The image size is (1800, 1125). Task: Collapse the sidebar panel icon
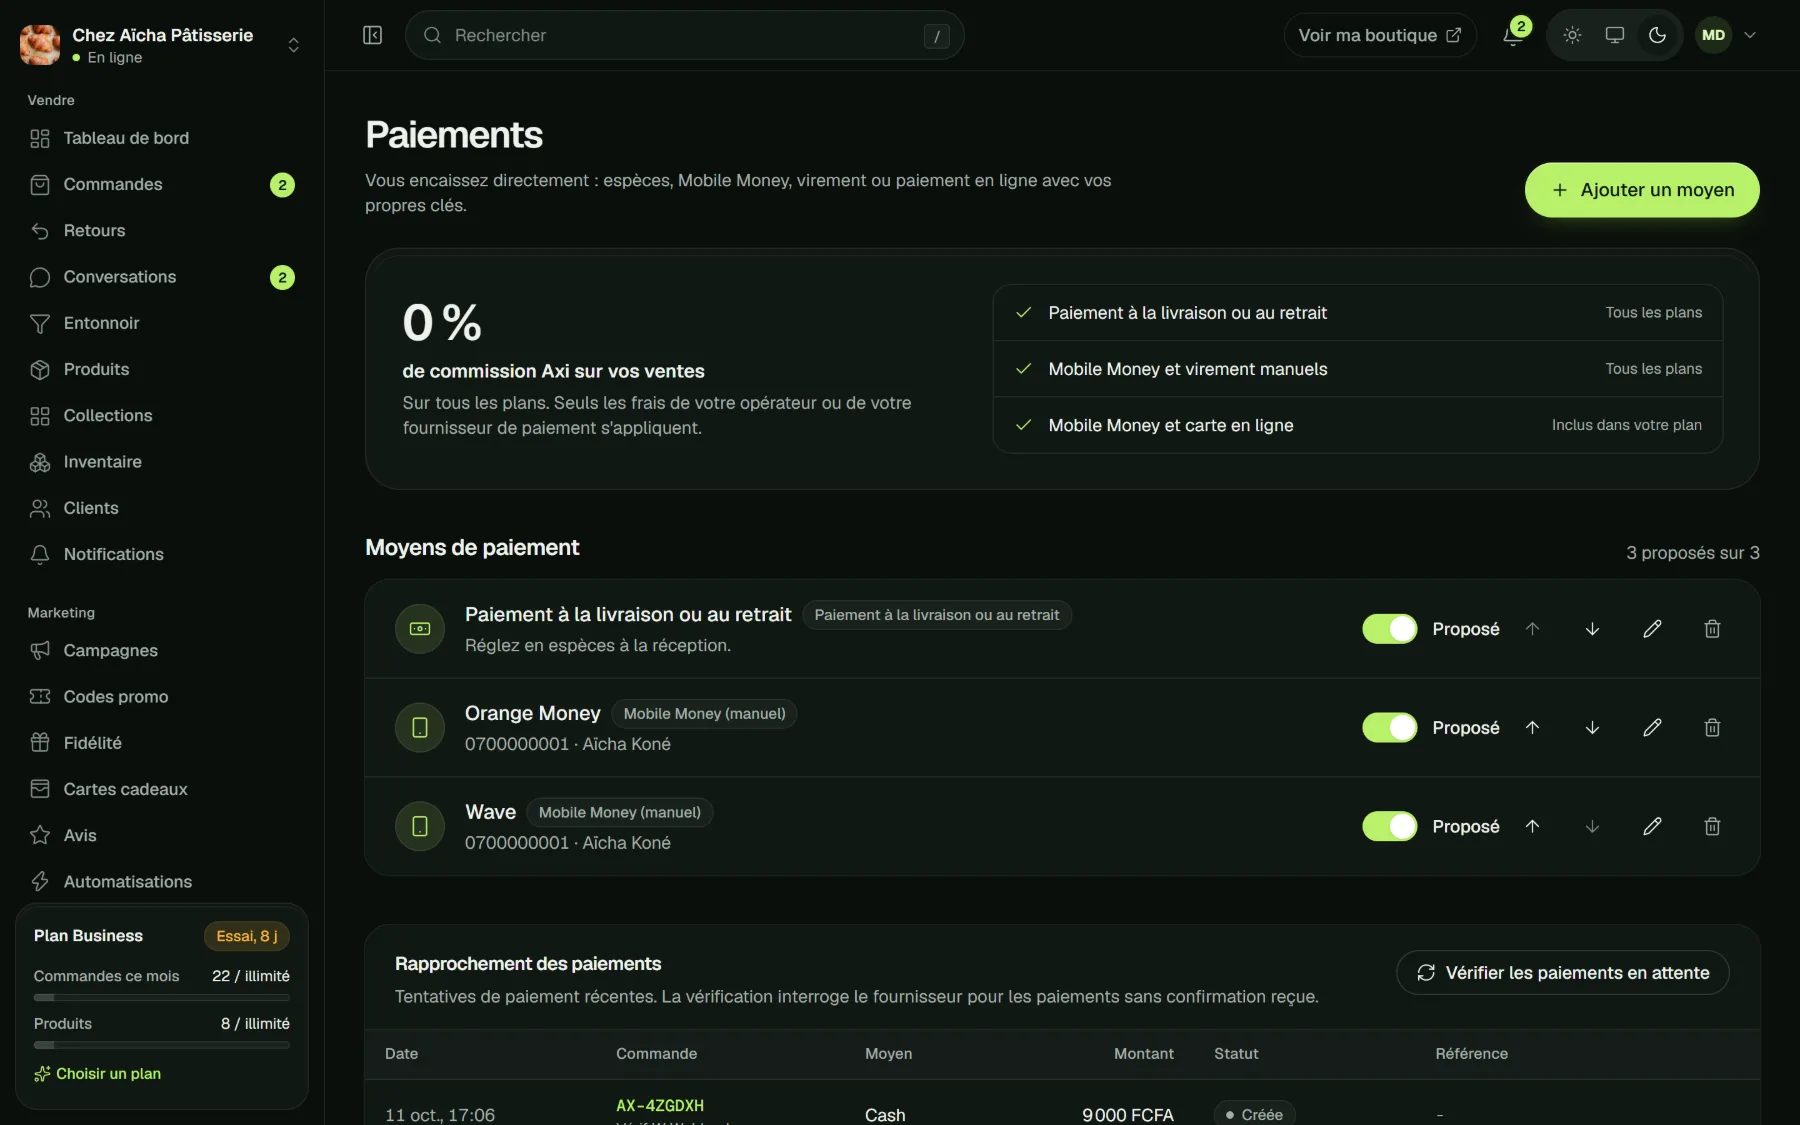point(372,35)
